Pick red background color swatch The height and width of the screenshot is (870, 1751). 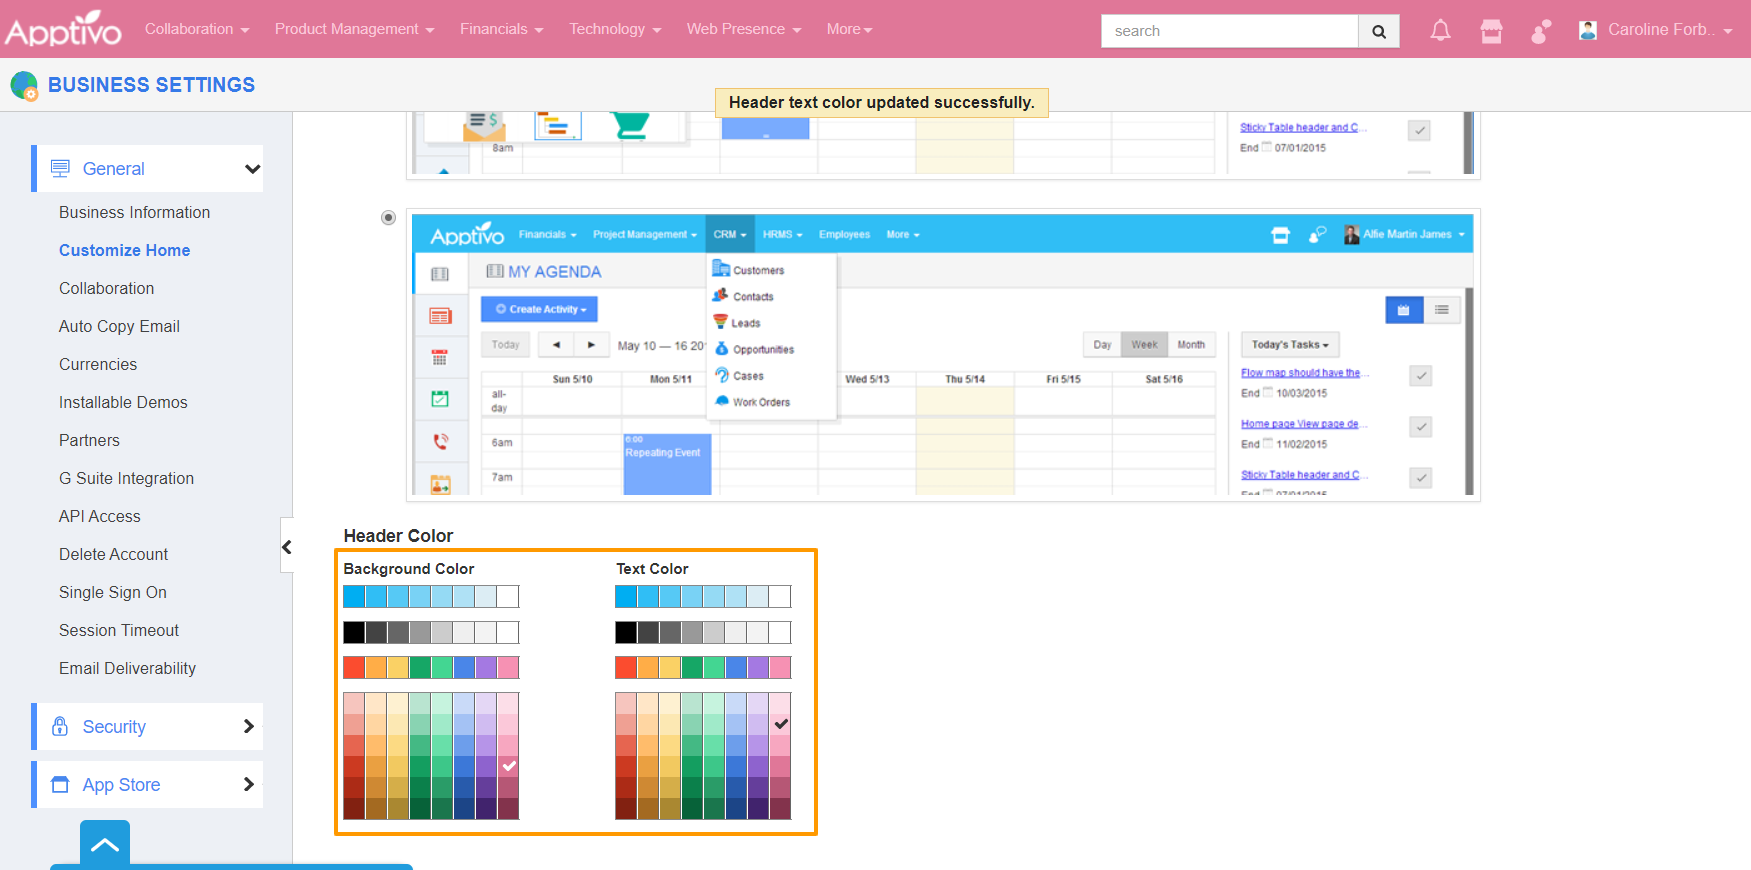coord(354,667)
